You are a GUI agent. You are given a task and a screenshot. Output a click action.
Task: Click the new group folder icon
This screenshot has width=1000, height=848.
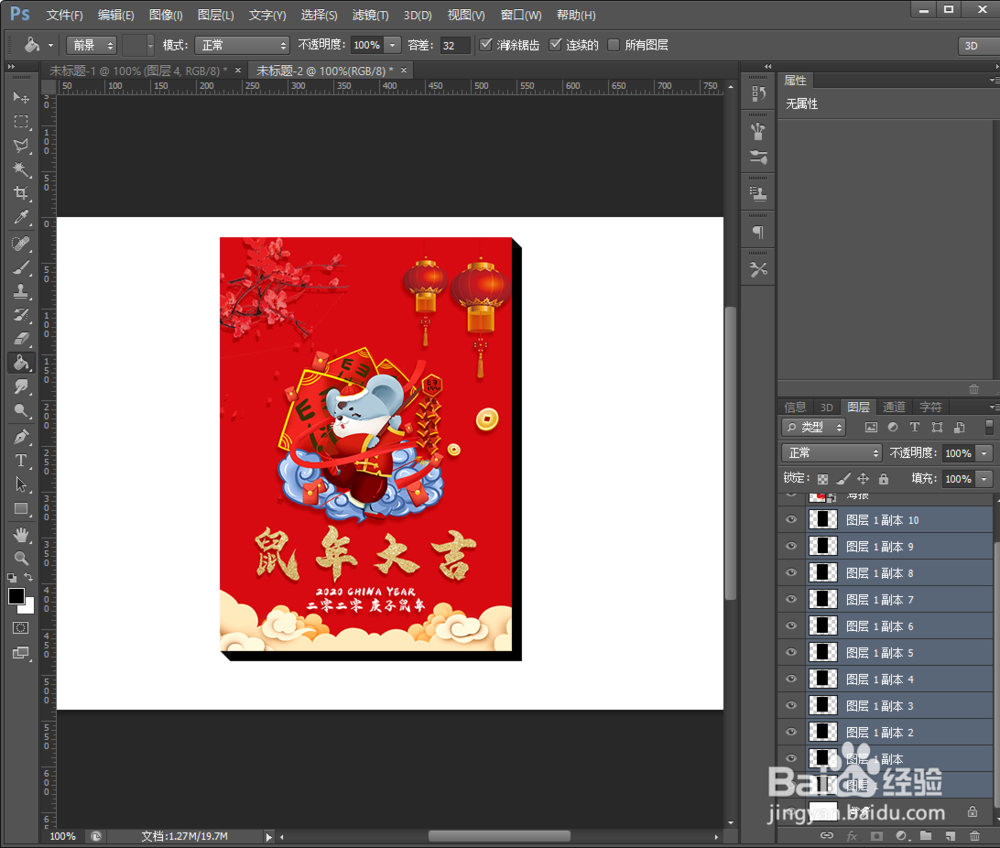coord(925,835)
